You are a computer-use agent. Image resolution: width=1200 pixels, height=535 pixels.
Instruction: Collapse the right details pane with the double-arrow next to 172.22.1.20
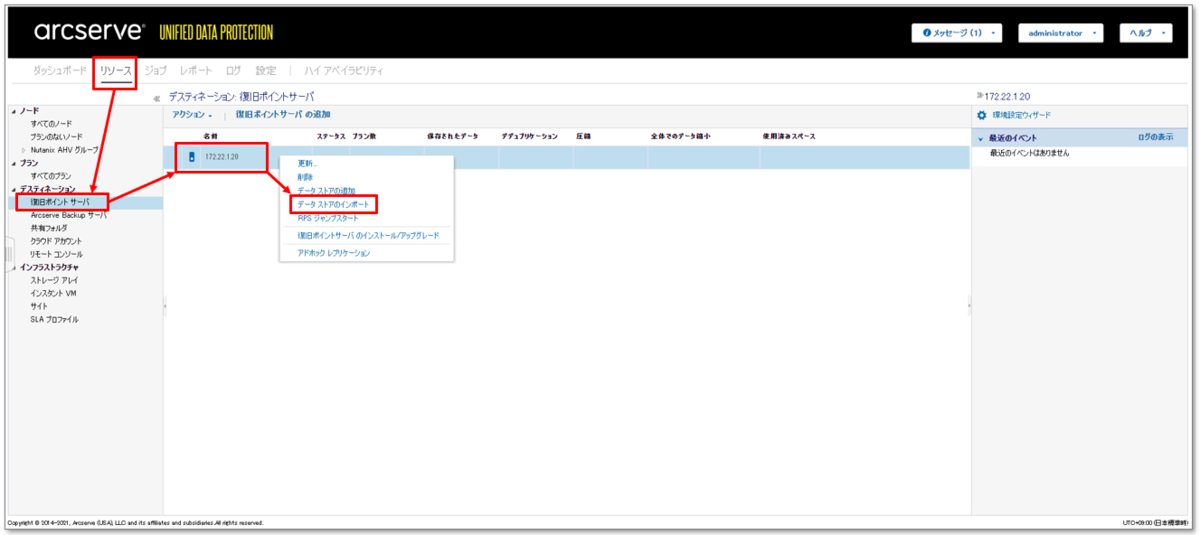(980, 97)
